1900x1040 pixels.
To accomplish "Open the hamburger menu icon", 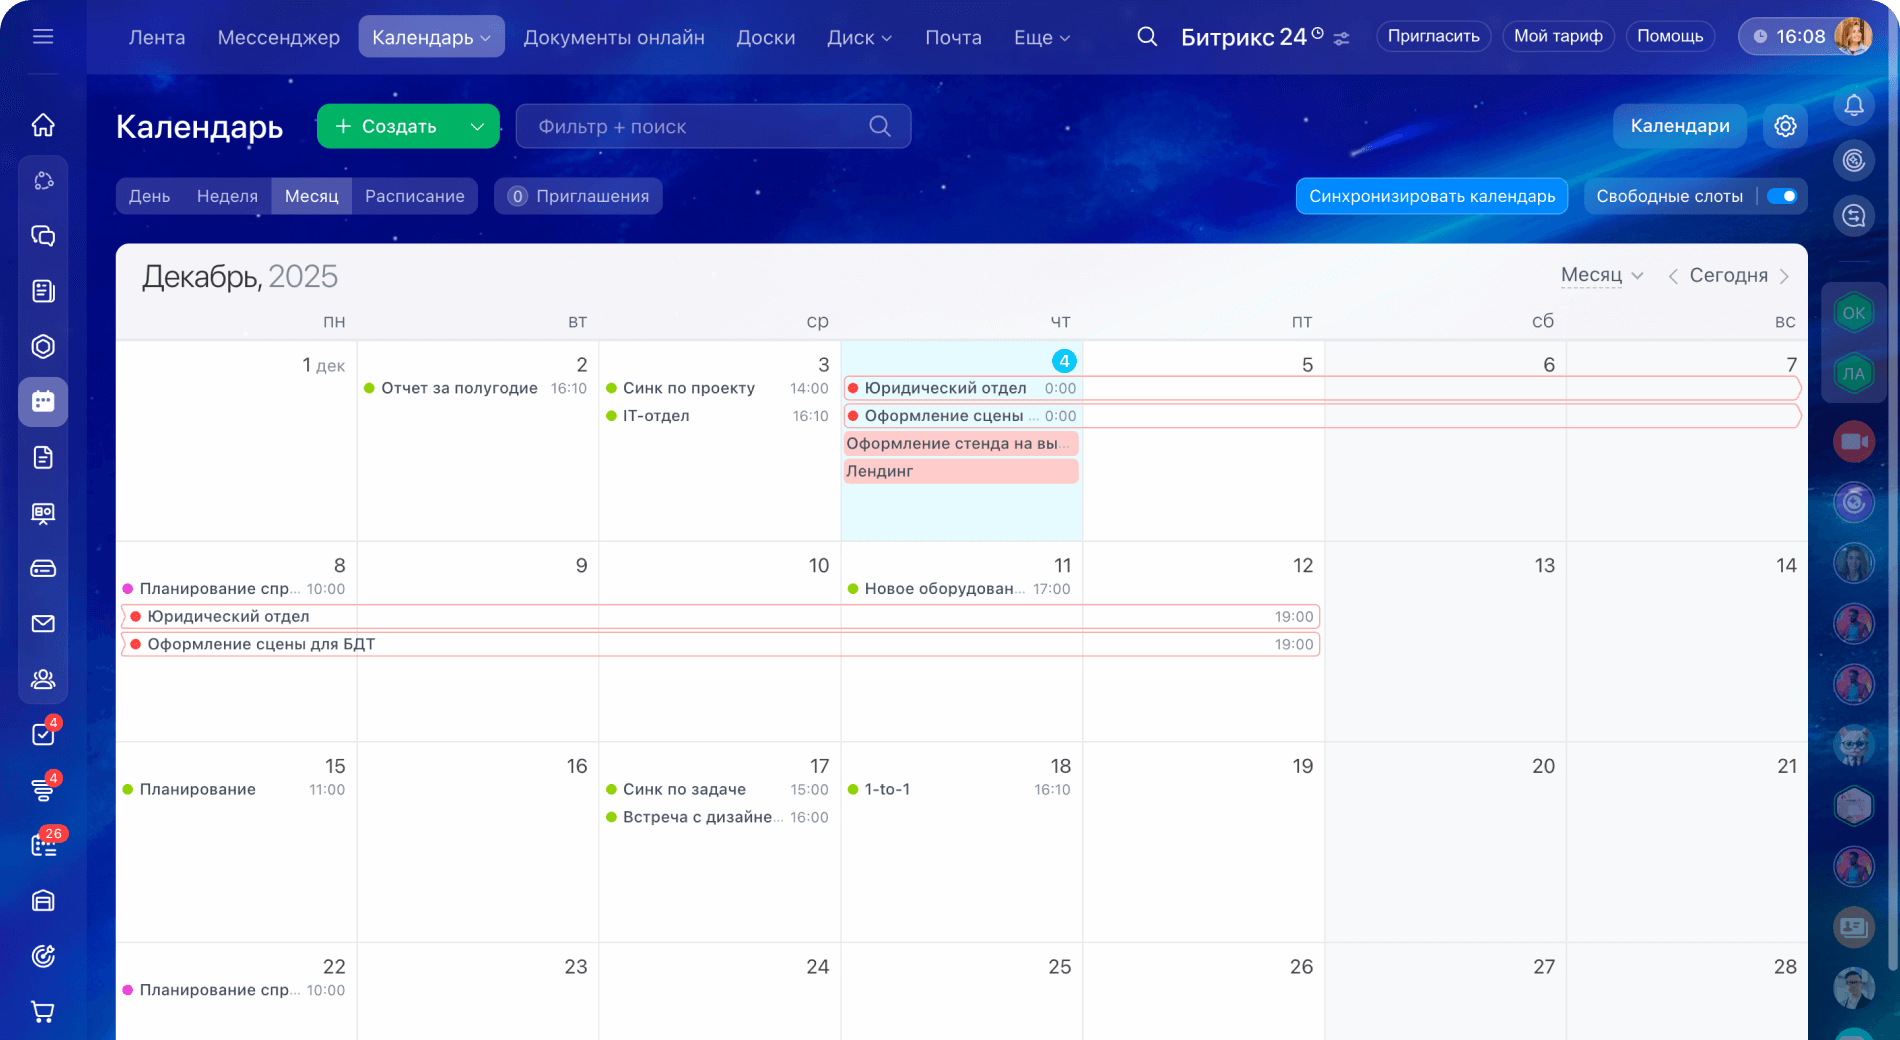I will point(43,37).
